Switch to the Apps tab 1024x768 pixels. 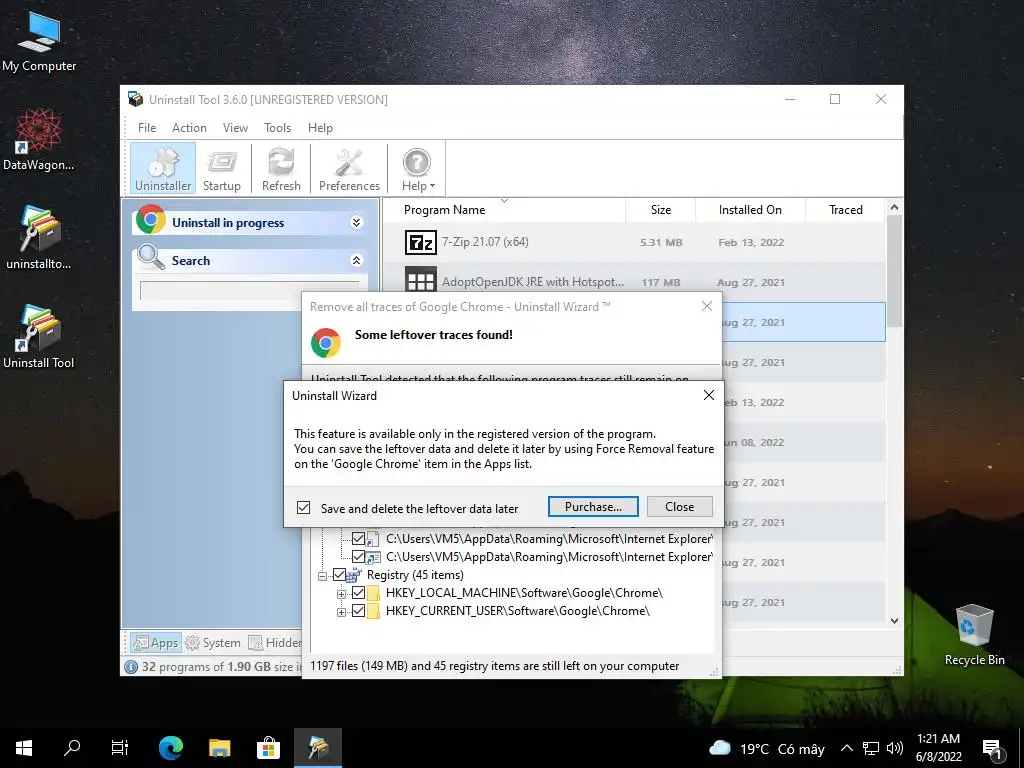point(155,643)
